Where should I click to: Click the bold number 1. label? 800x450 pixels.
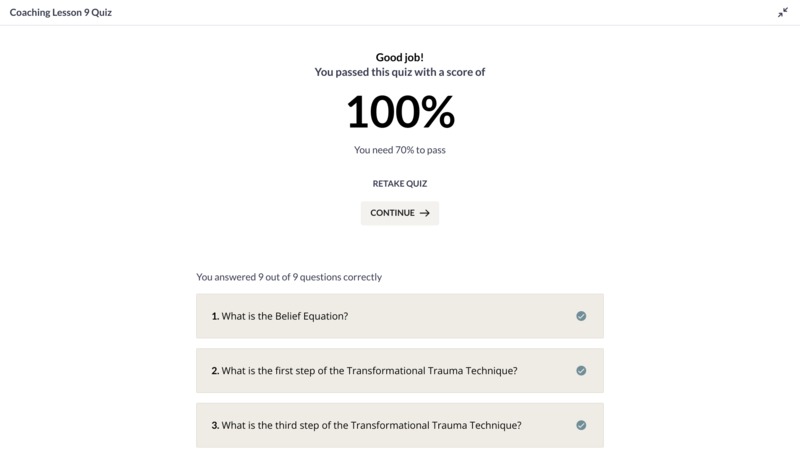pos(215,316)
